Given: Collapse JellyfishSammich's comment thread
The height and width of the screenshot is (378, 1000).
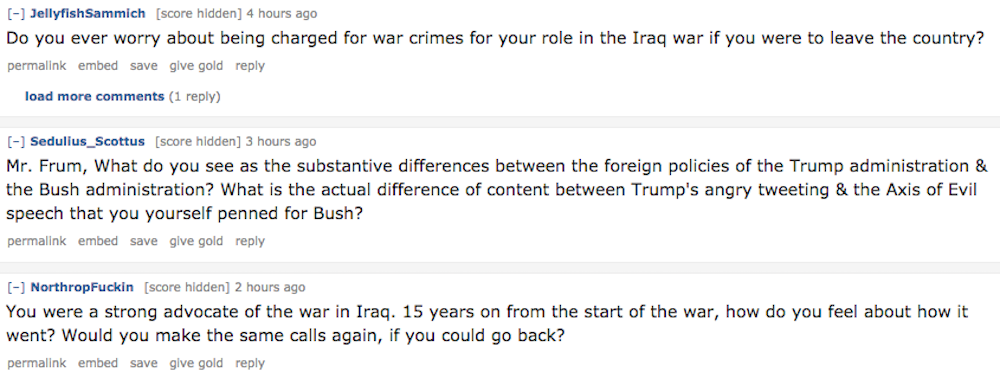Looking at the screenshot, I should (x=16, y=13).
